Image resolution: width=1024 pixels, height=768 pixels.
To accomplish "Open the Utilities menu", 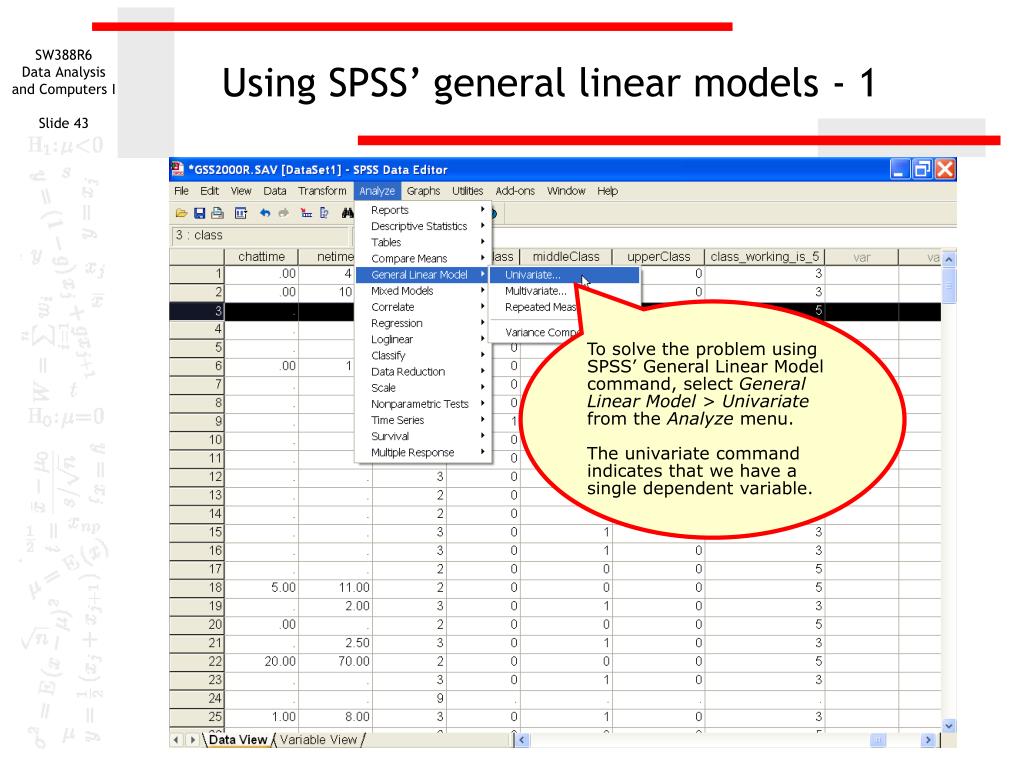I will (468, 191).
